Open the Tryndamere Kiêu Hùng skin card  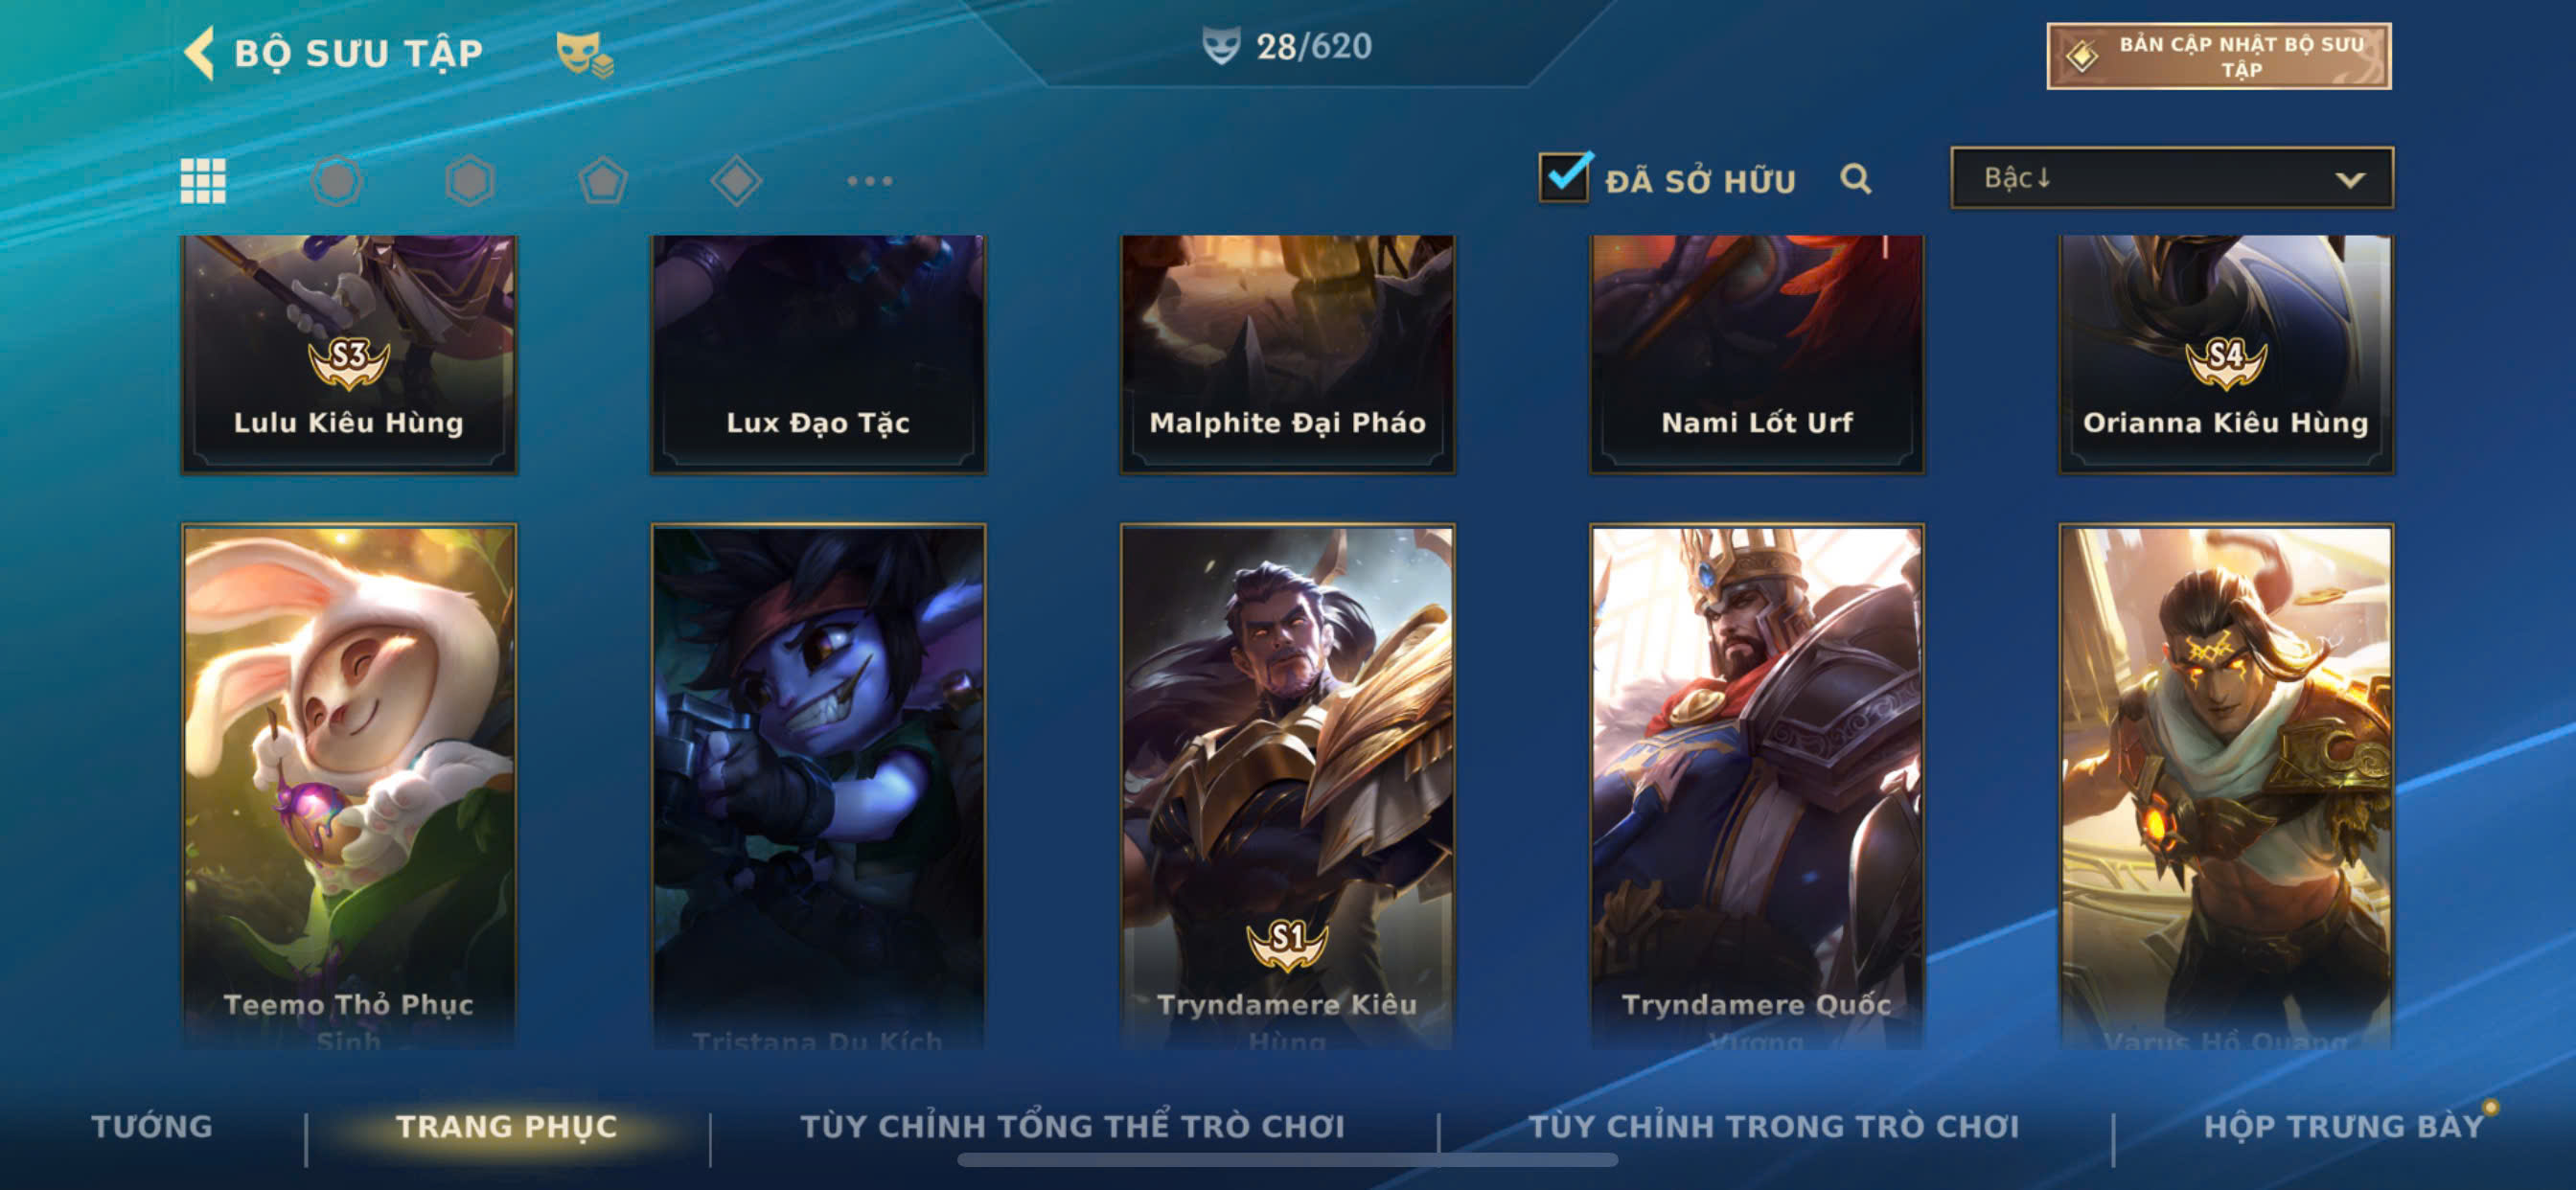pos(1287,786)
